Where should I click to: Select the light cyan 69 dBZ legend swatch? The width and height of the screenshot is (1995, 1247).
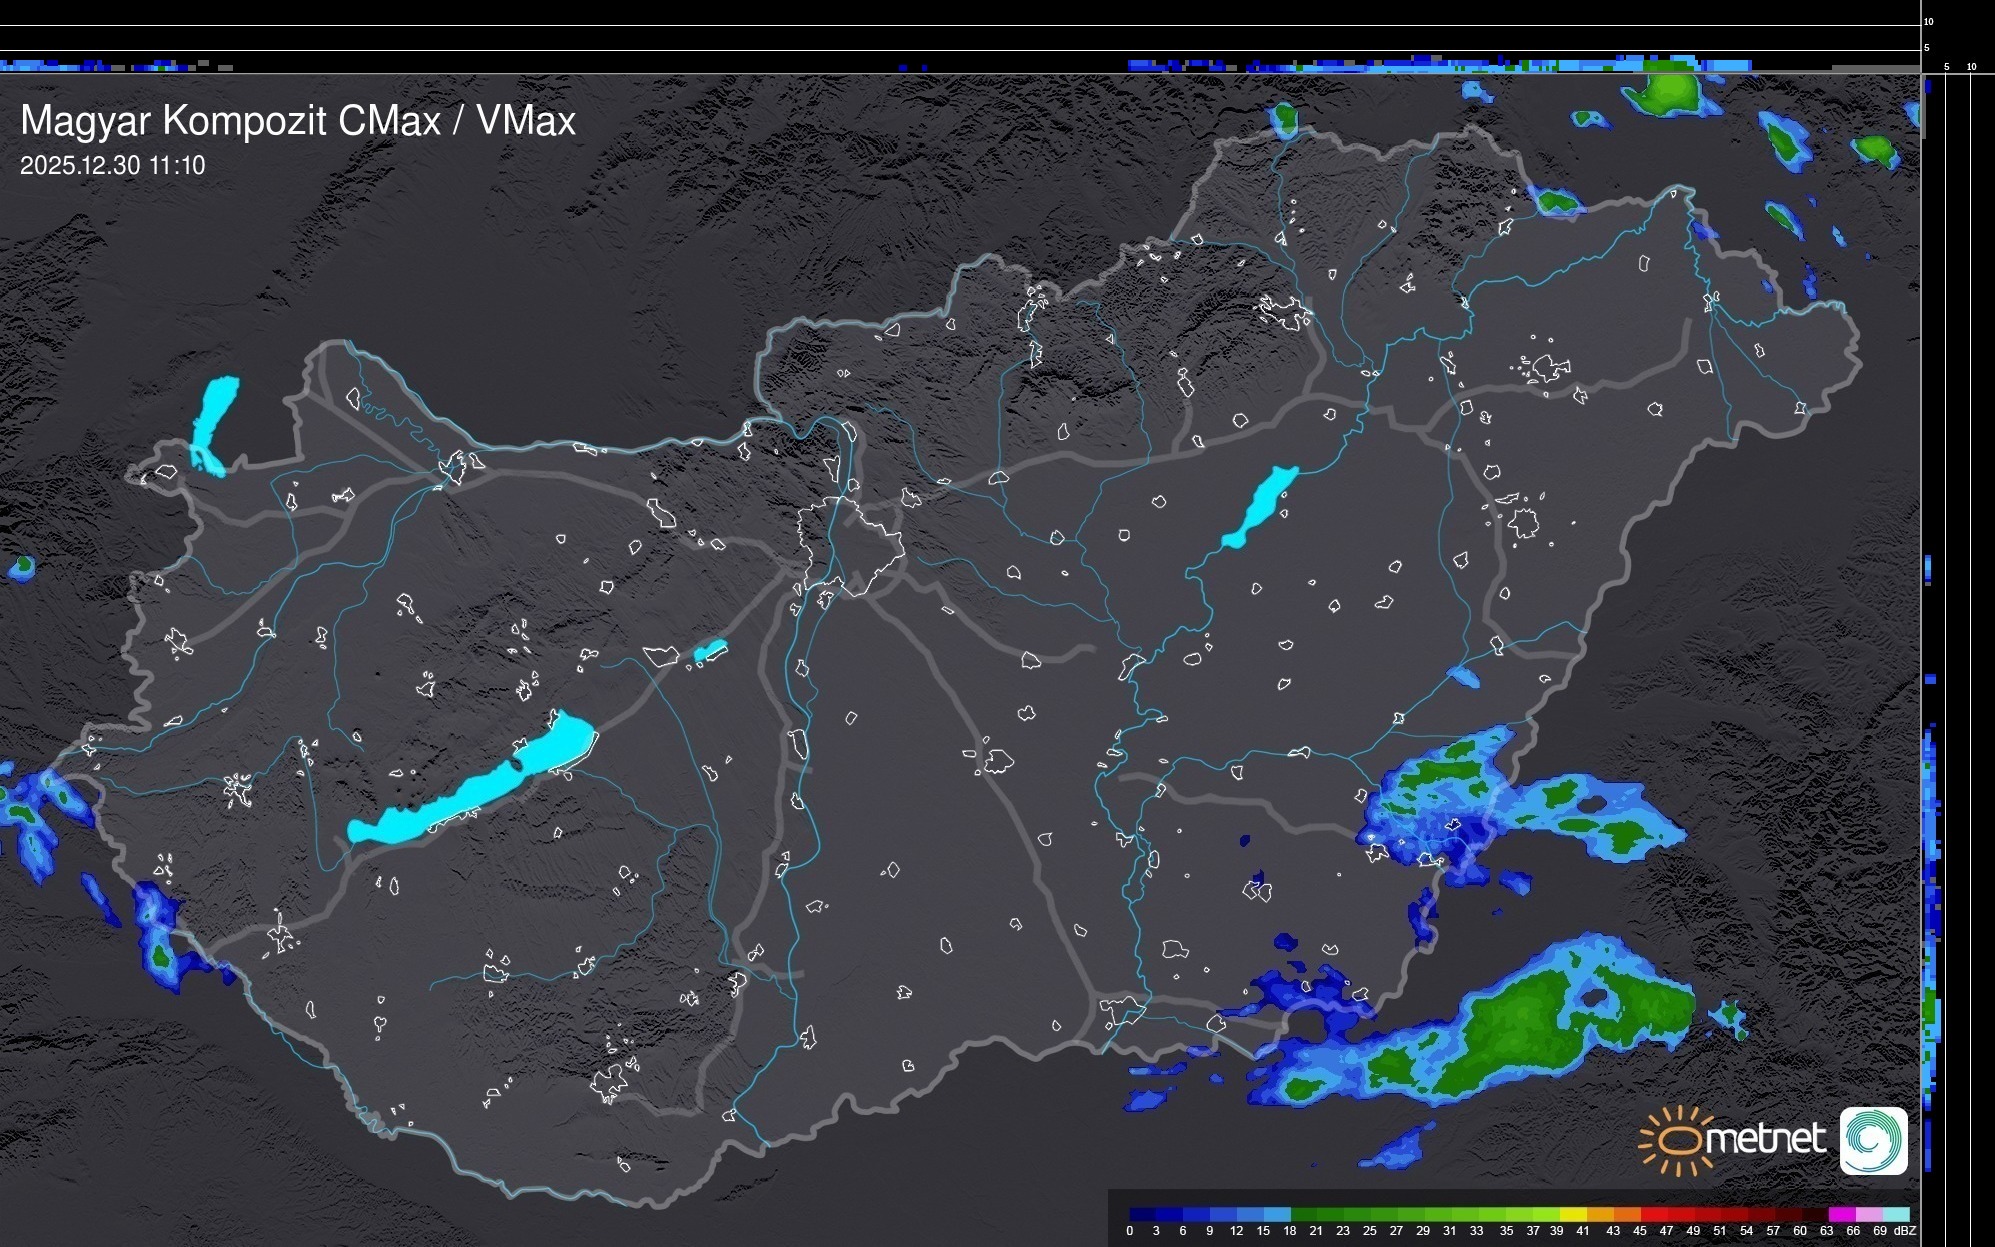pos(1895,1214)
